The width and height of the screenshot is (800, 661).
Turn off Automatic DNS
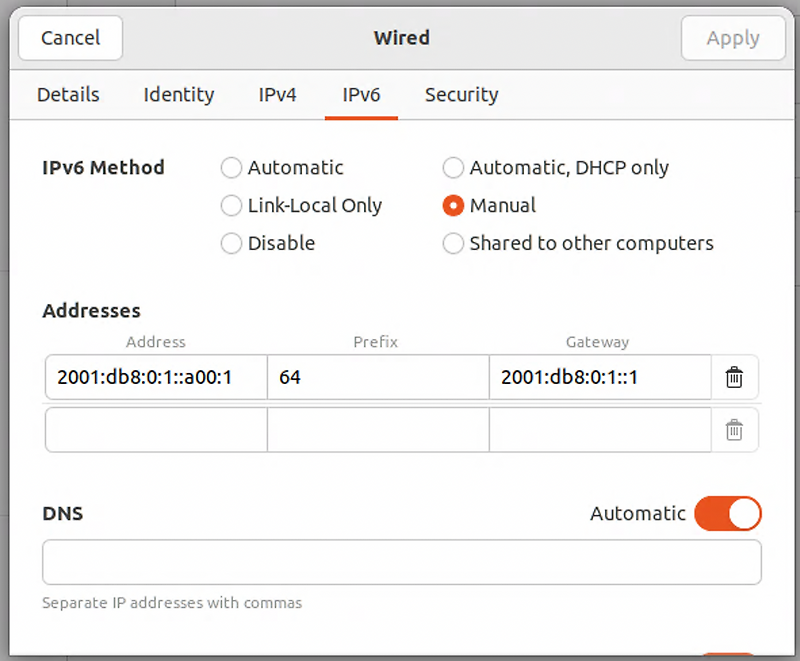click(727, 513)
